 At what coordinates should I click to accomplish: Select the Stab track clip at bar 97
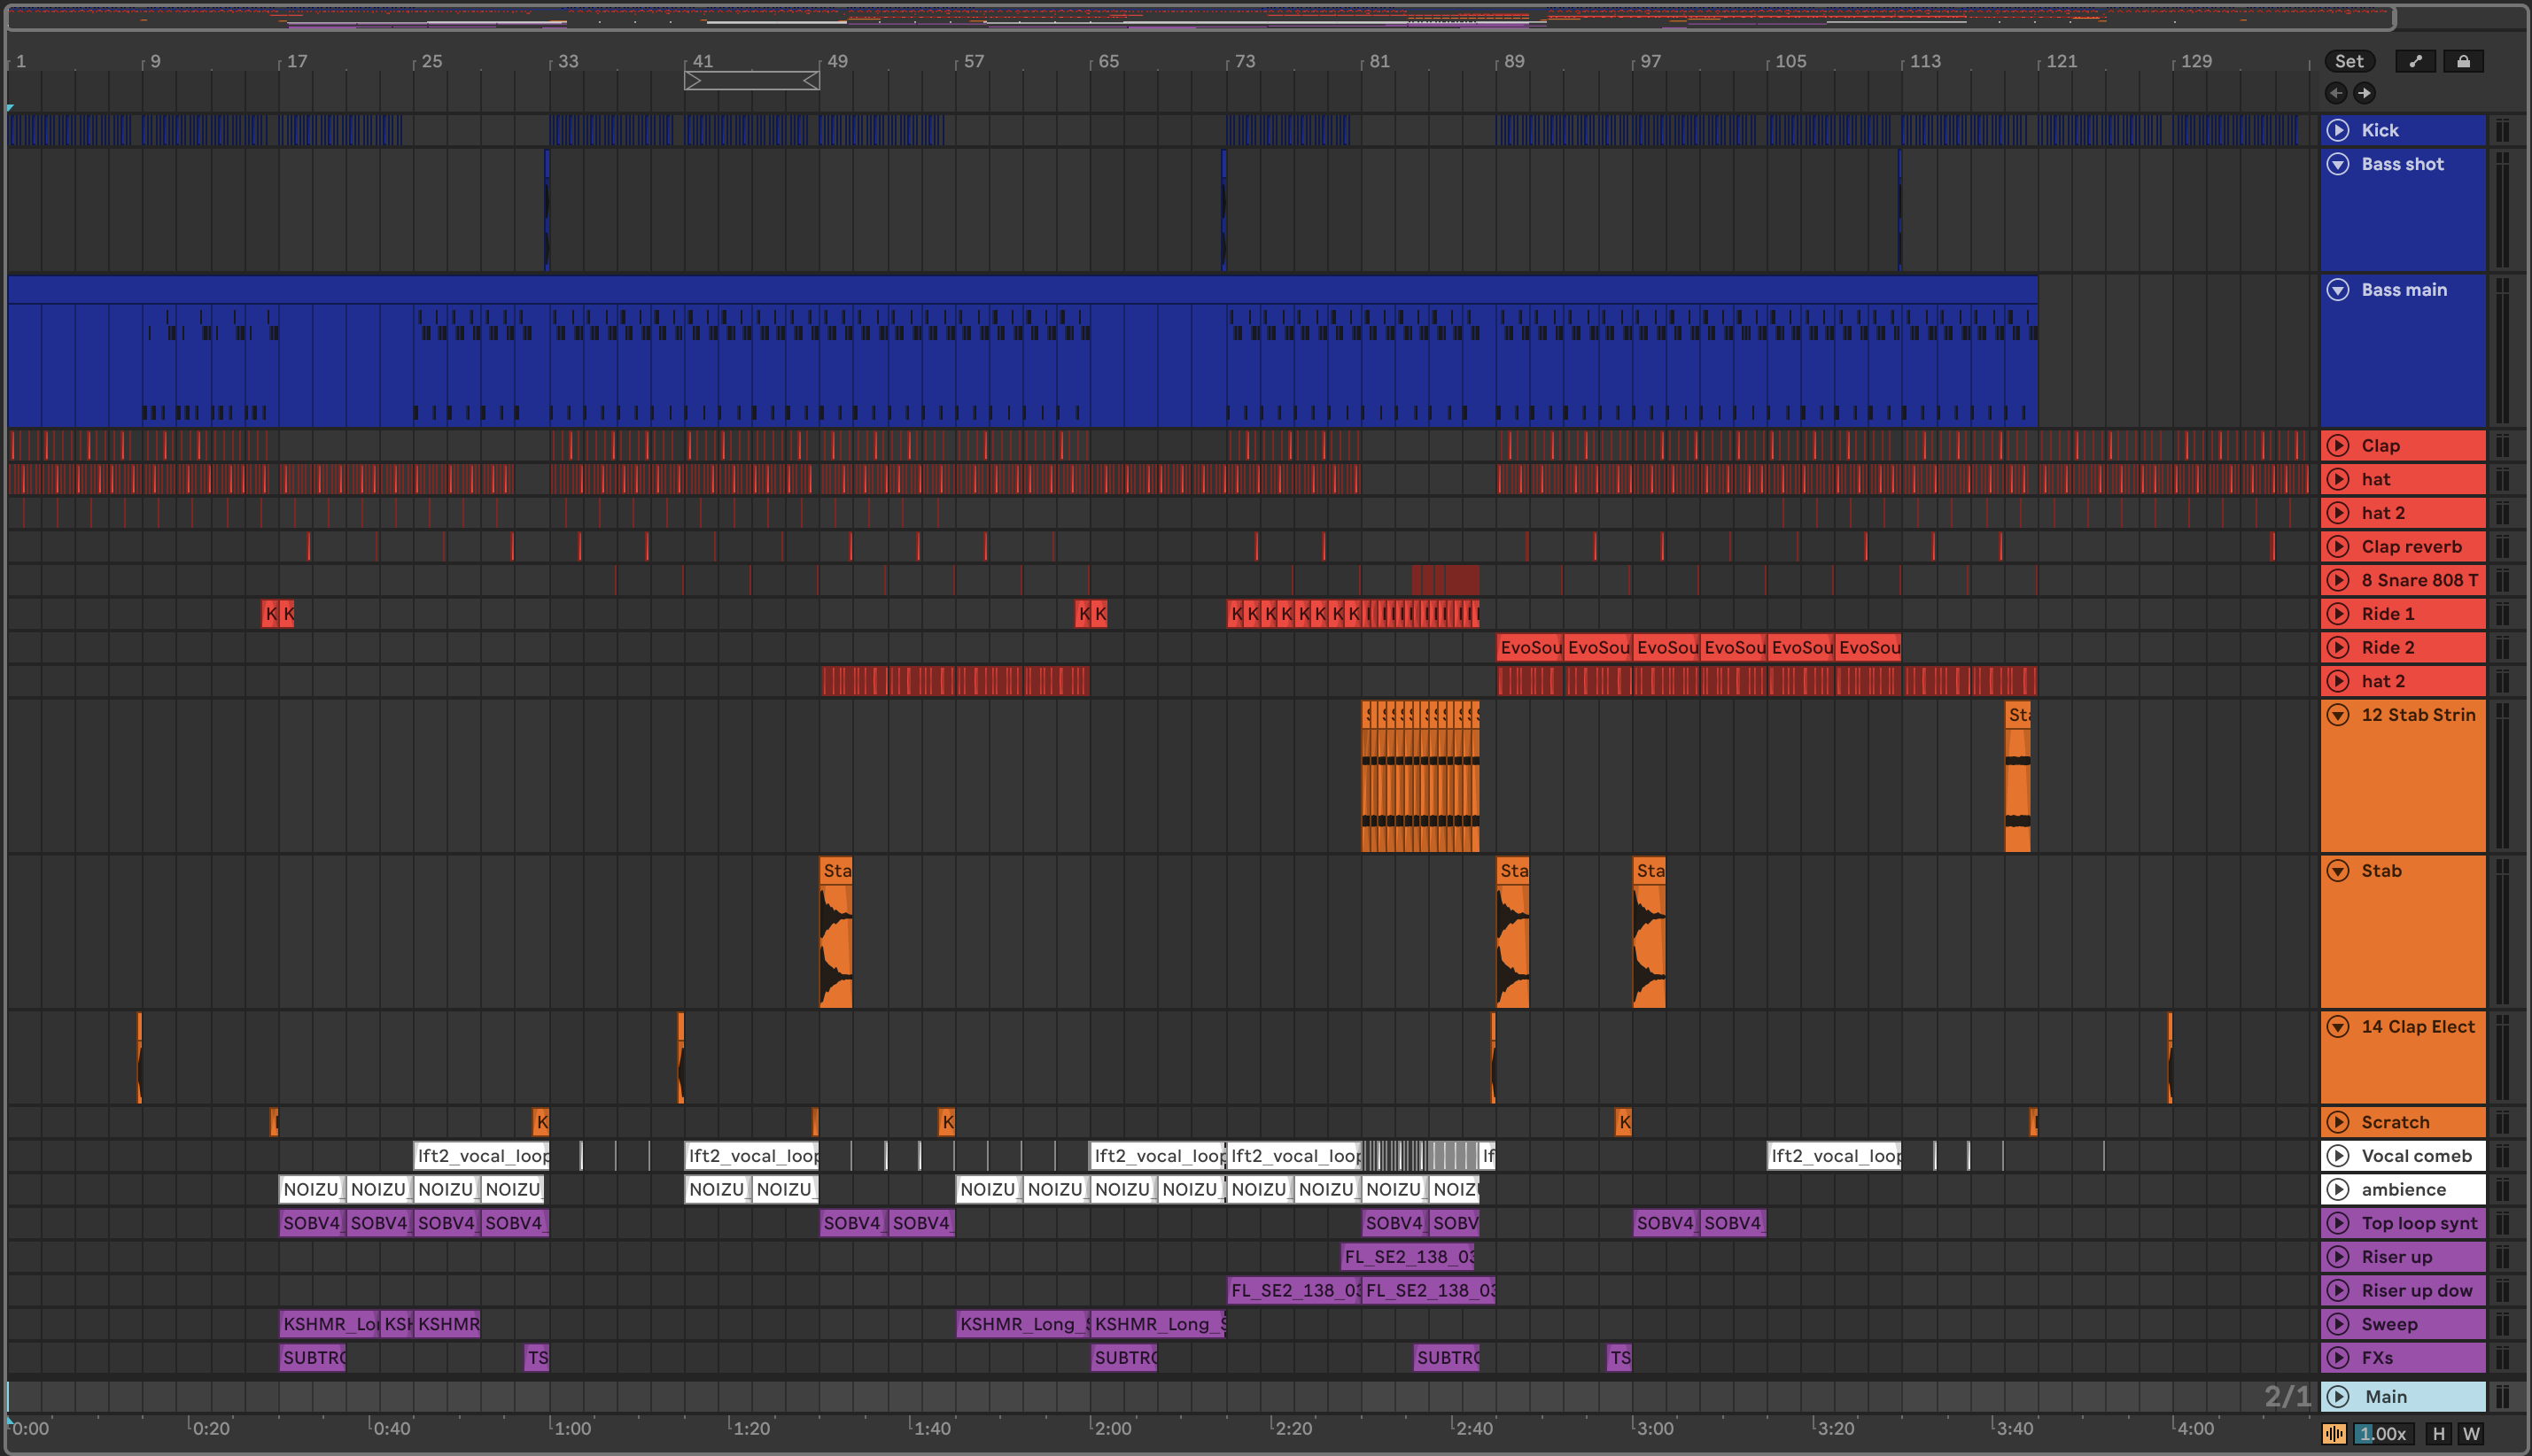pos(1649,932)
